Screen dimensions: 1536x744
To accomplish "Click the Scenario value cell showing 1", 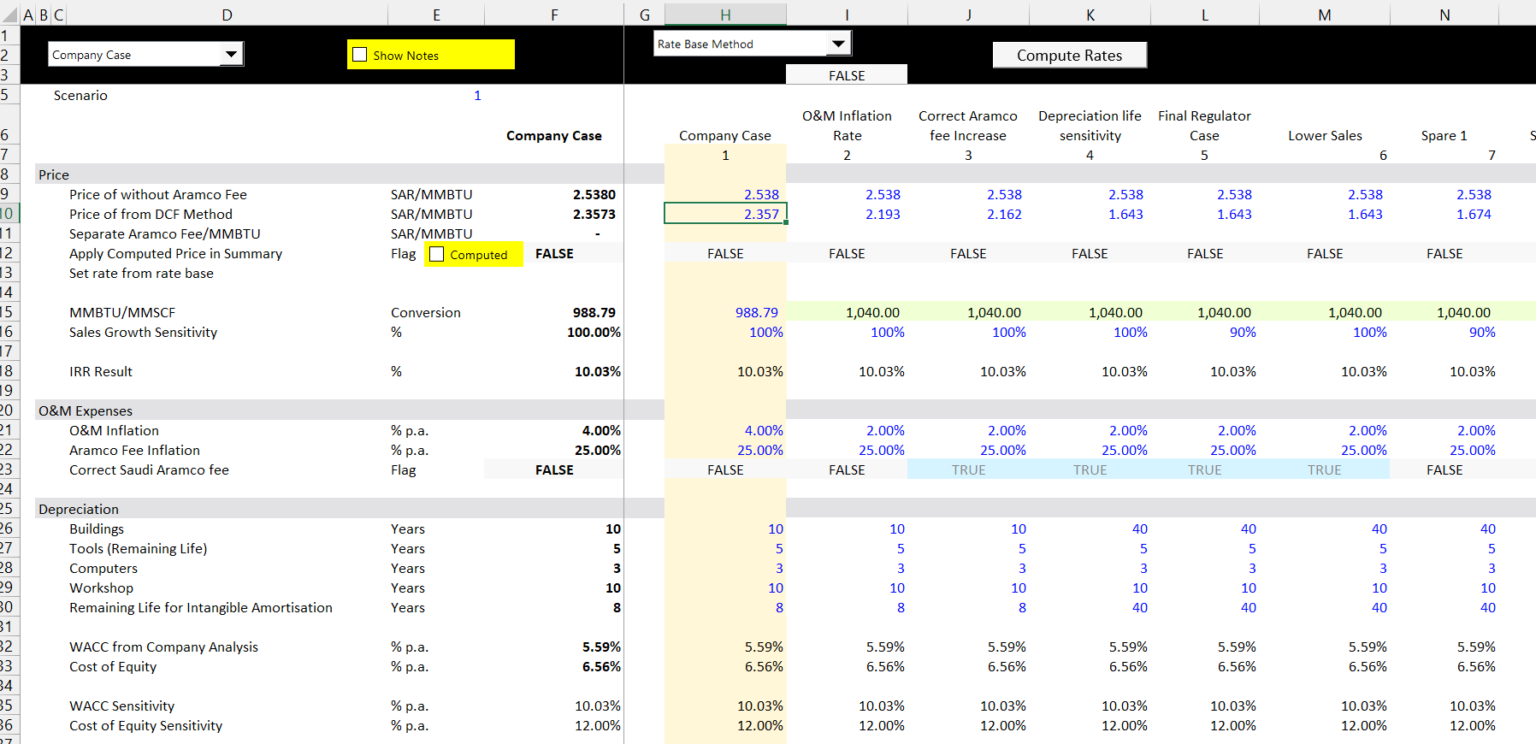I will point(477,95).
